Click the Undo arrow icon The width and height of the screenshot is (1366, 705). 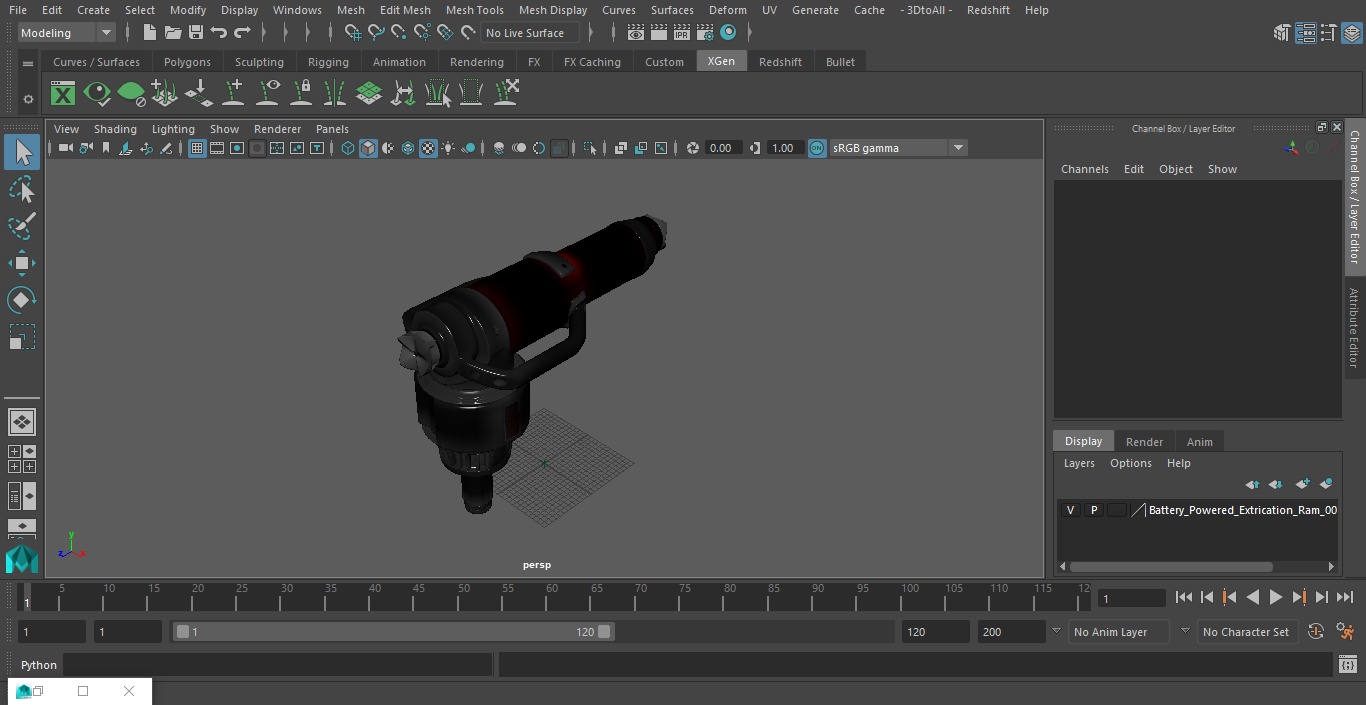point(219,33)
